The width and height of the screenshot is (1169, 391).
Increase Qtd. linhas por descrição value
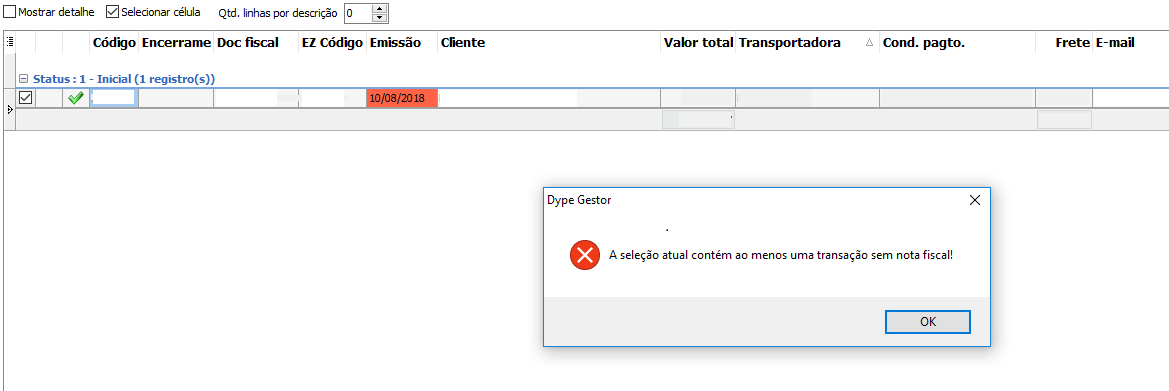pos(379,8)
